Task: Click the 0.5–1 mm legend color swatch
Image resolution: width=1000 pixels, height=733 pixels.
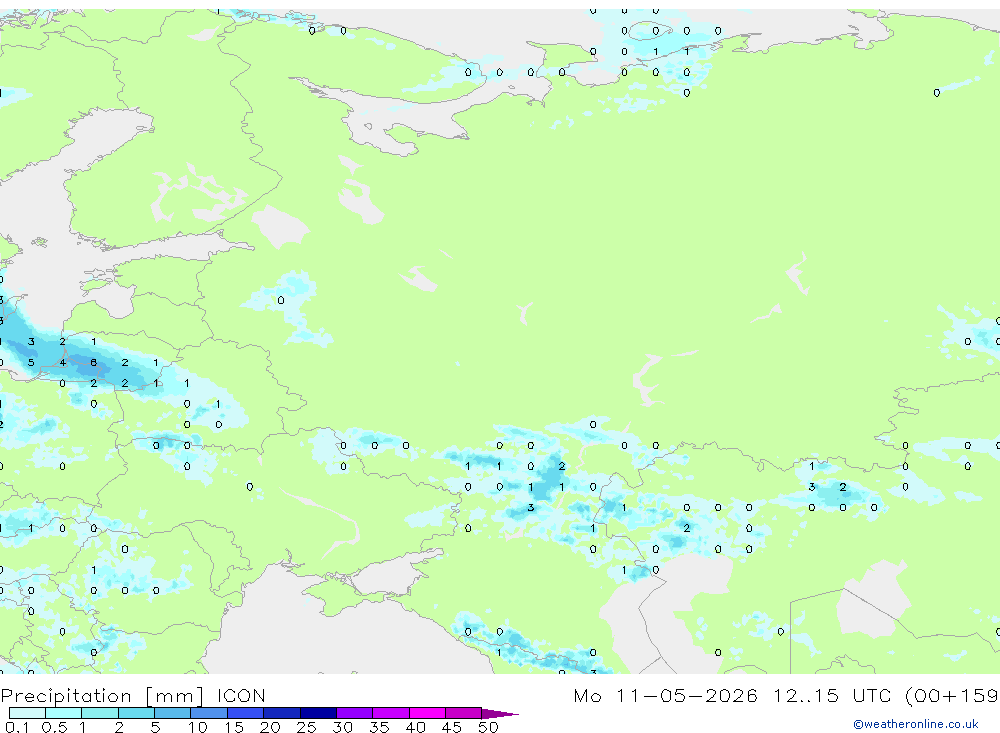Action: point(64,713)
